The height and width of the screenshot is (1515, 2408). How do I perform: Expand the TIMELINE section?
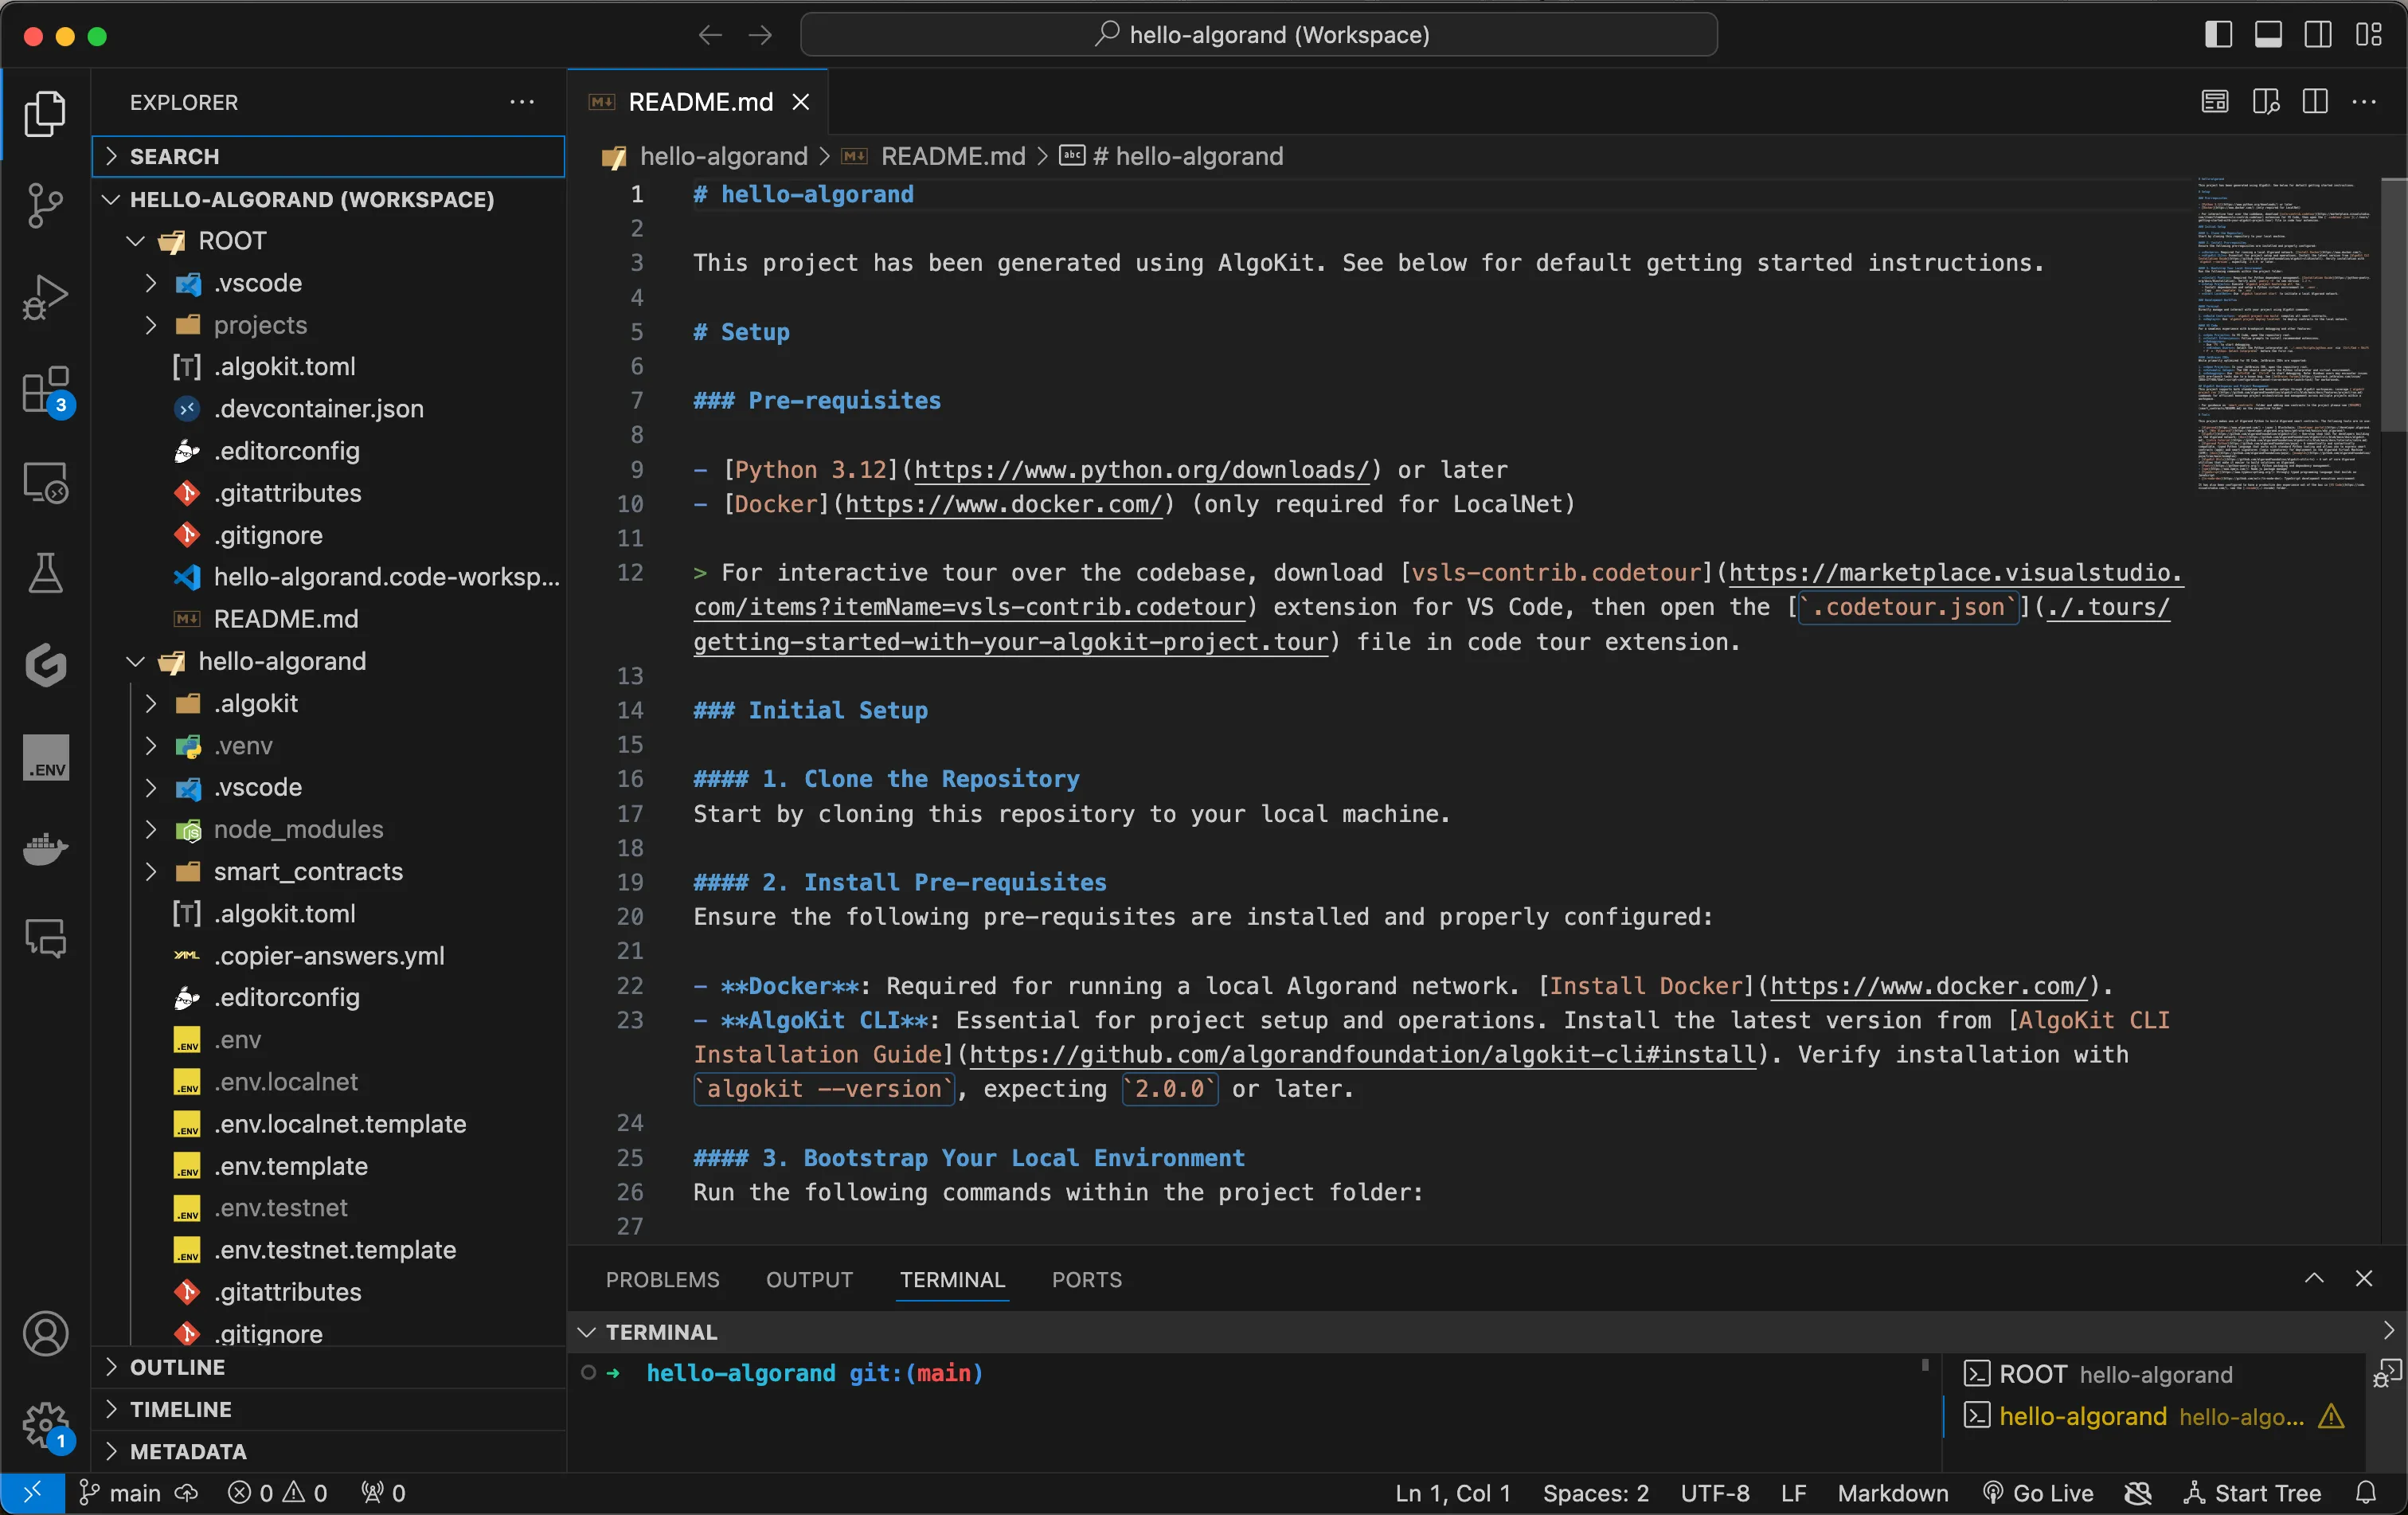point(328,1409)
